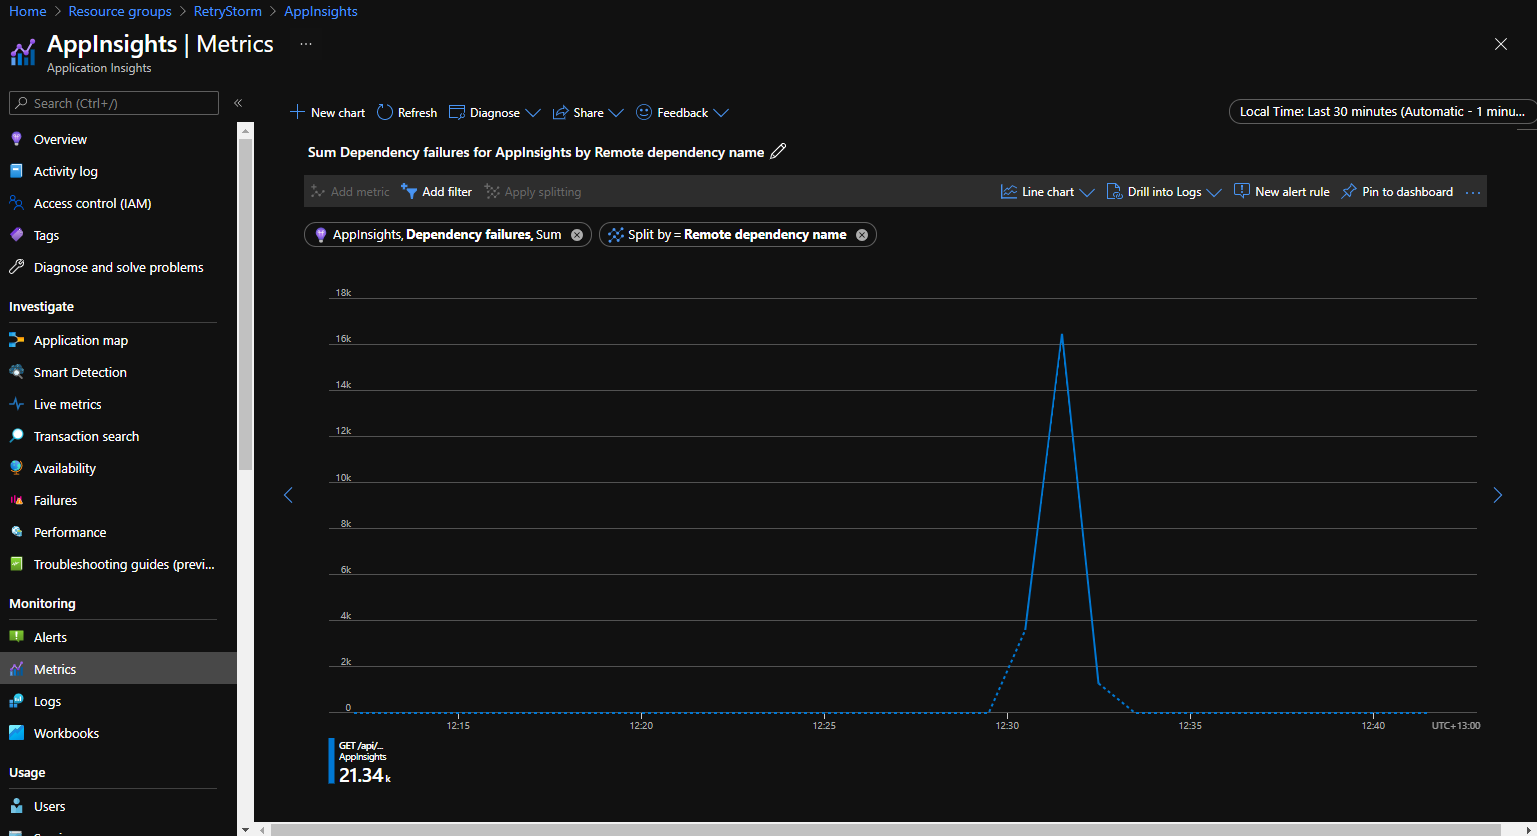1537x836 pixels.
Task: Click AppInsights breadcrumb
Action: click(x=321, y=11)
